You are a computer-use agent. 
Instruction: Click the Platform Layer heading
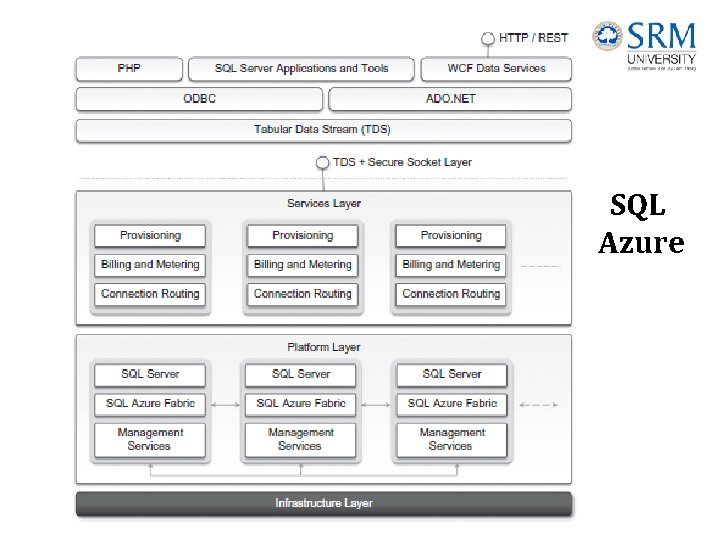click(x=324, y=347)
